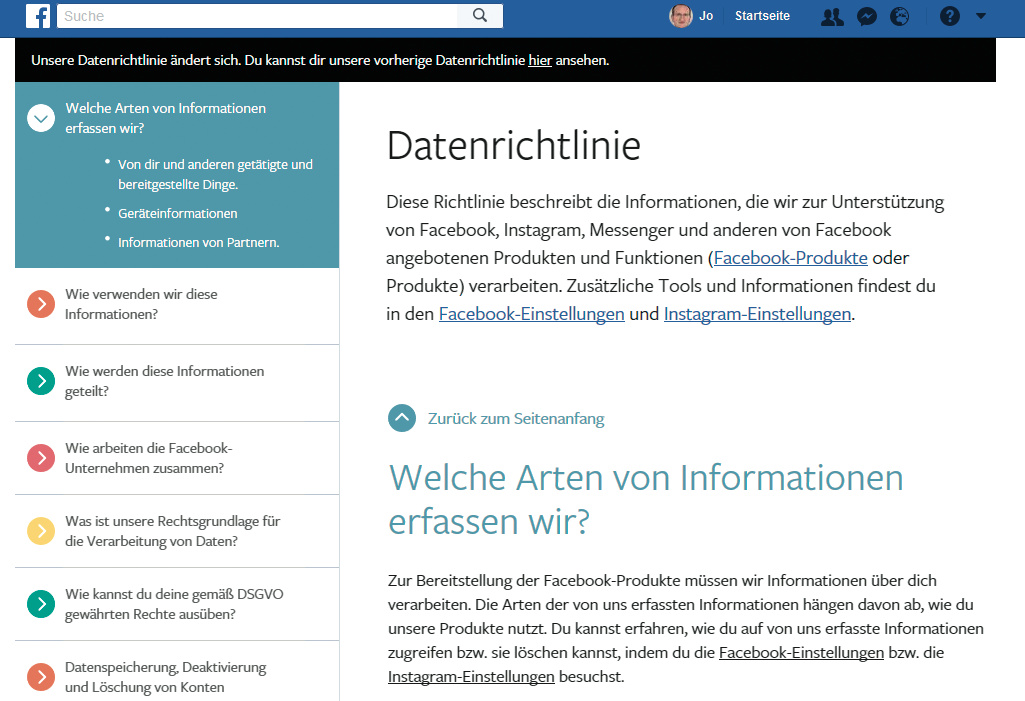The image size is (1025, 701).
Task: Expand 'Wie arbeiten die Facebook-Unternehmen zusammen?'
Action: click(x=40, y=458)
